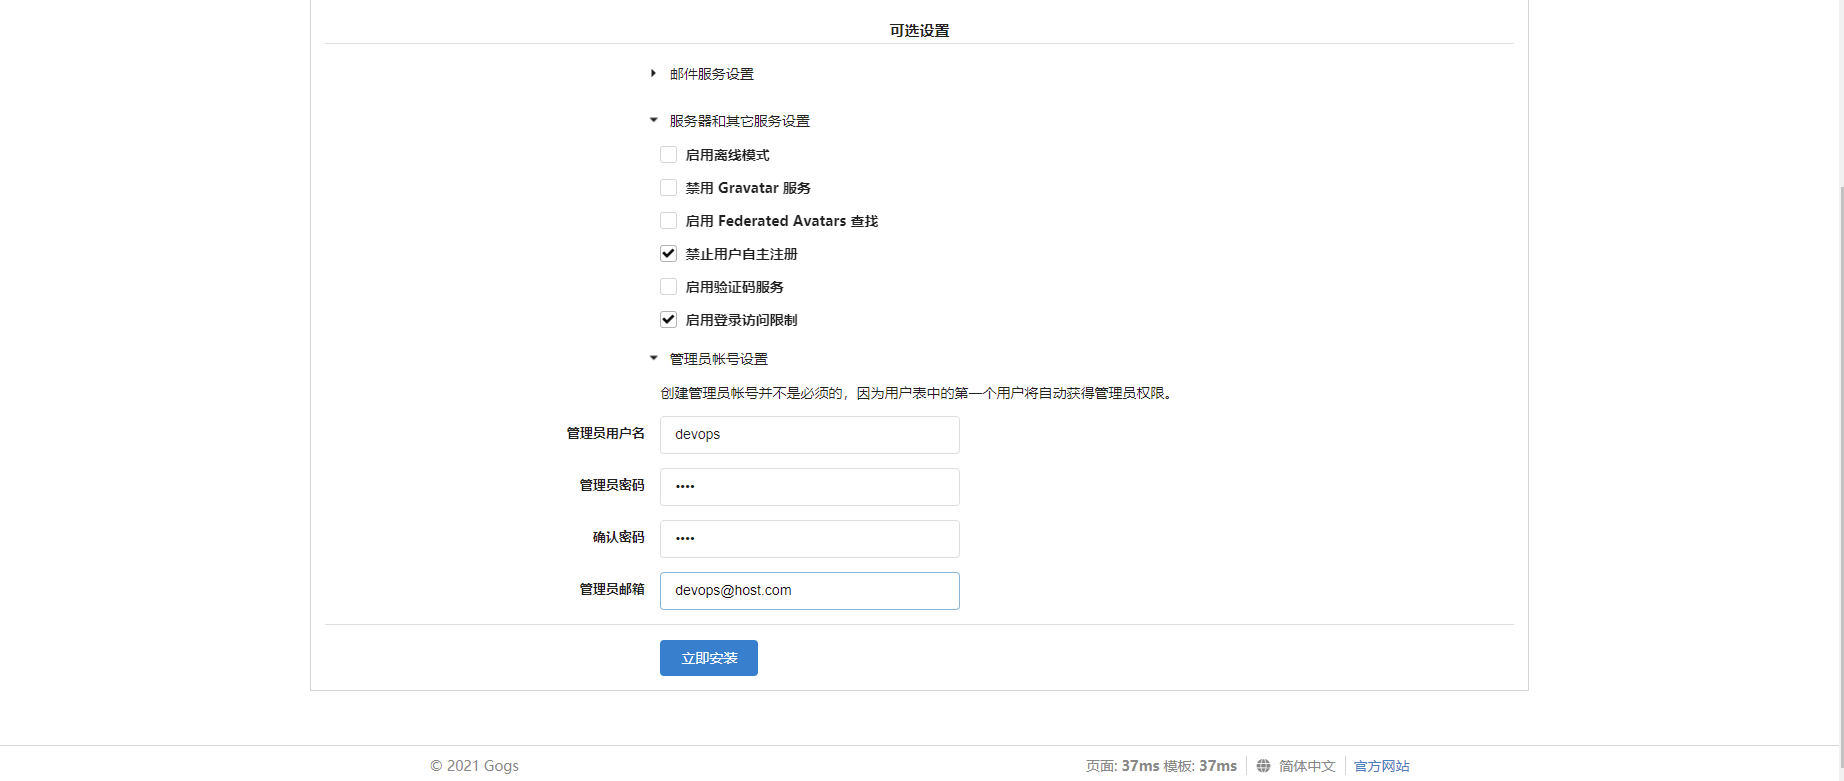Click the 可选设置 heading text
1844x781 pixels.
(920, 31)
